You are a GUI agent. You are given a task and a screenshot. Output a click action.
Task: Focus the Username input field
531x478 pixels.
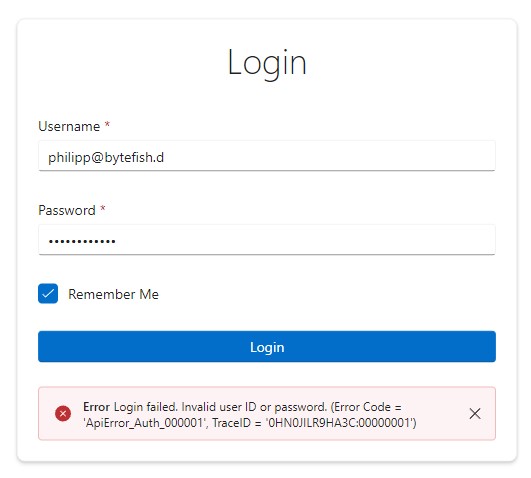[267, 156]
